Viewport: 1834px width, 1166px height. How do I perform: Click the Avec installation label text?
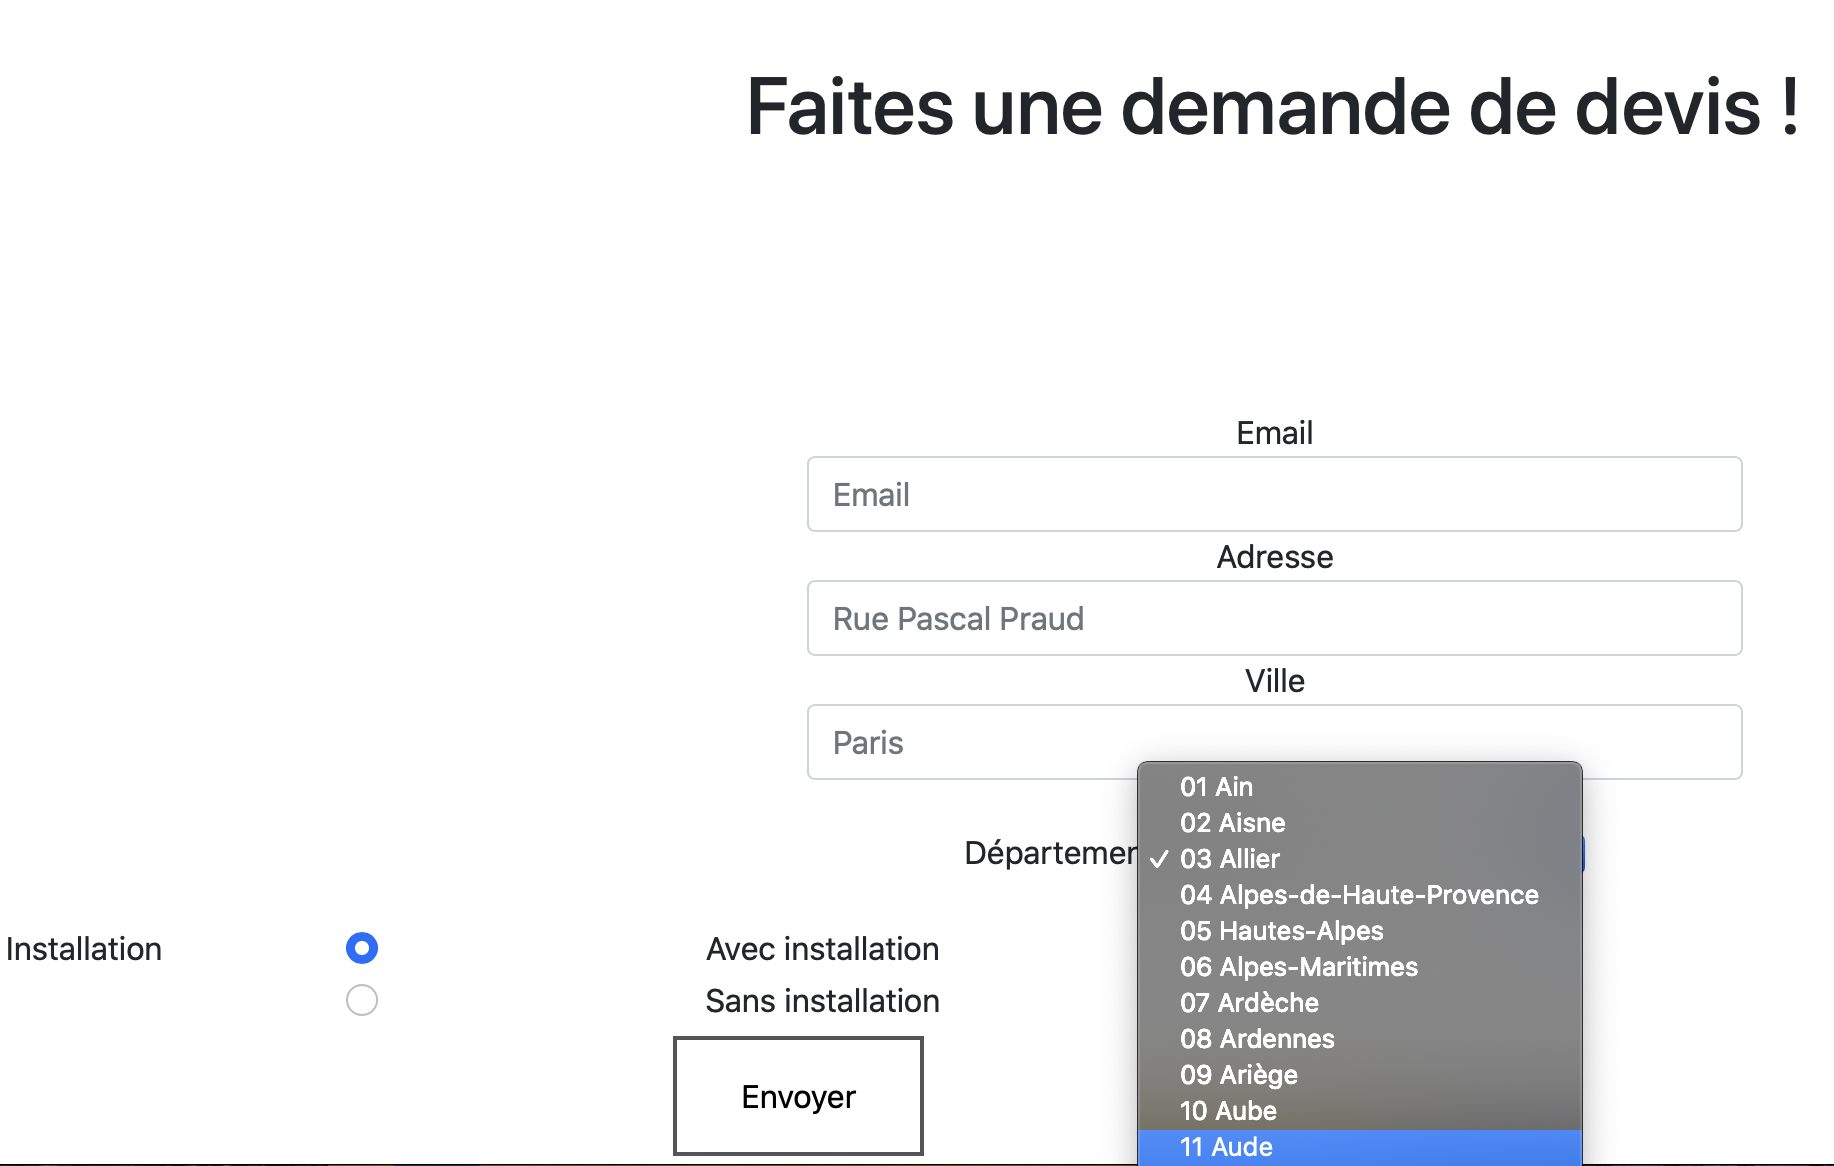(x=822, y=948)
